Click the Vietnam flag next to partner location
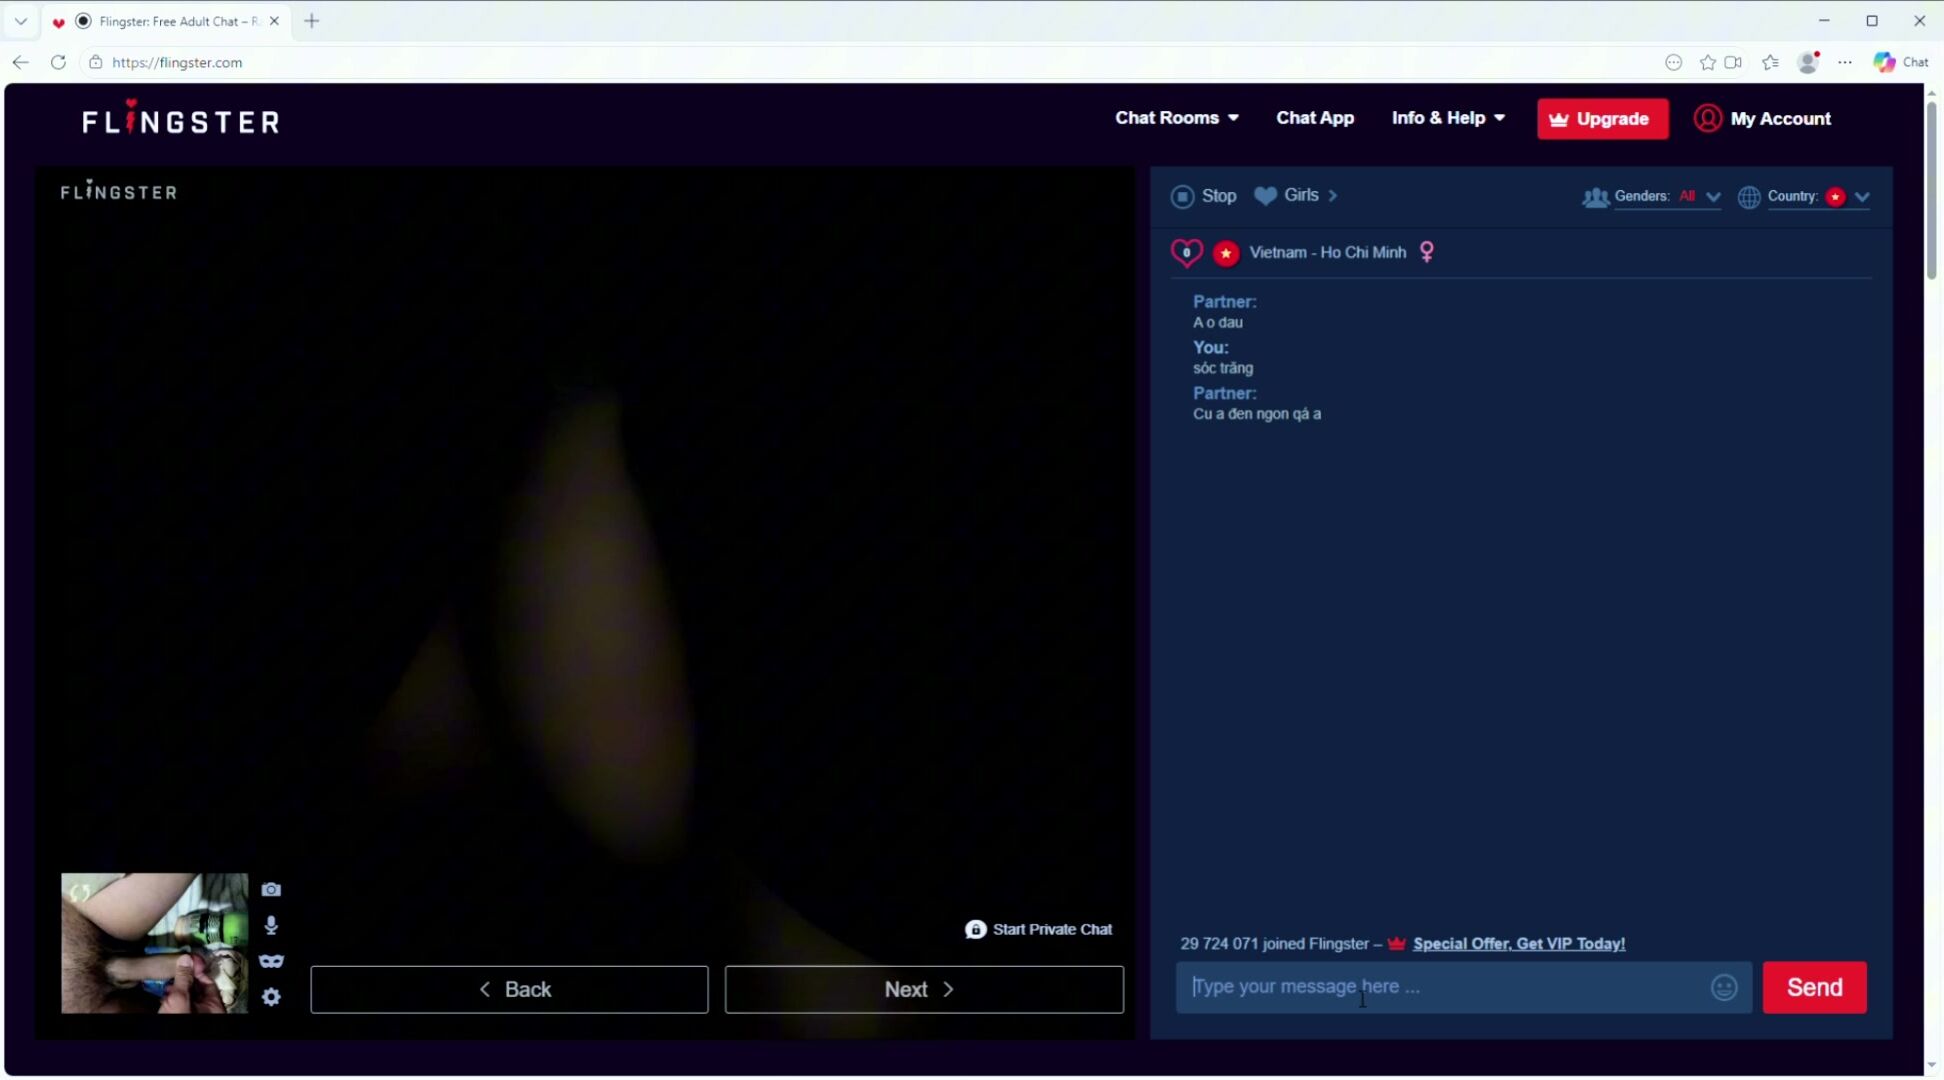This screenshot has height=1080, width=1944. 1226,253
